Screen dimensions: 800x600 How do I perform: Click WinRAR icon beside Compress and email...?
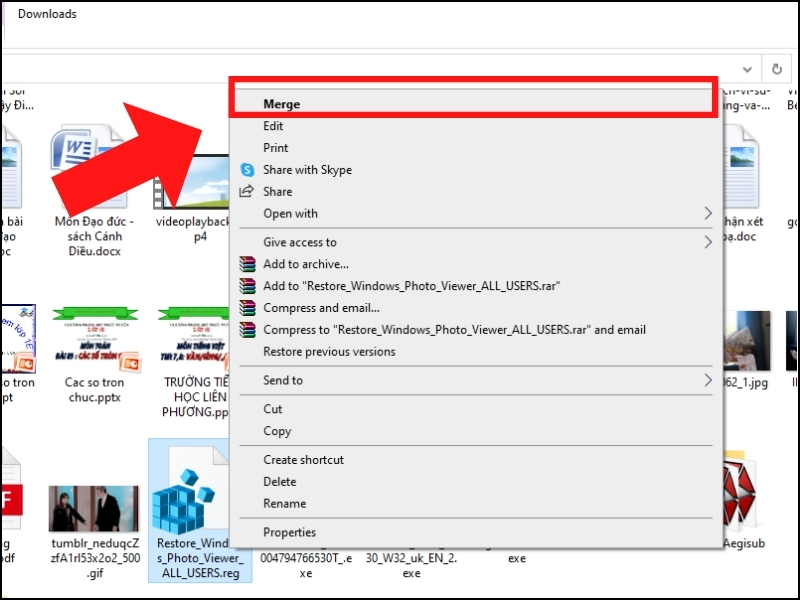(247, 308)
